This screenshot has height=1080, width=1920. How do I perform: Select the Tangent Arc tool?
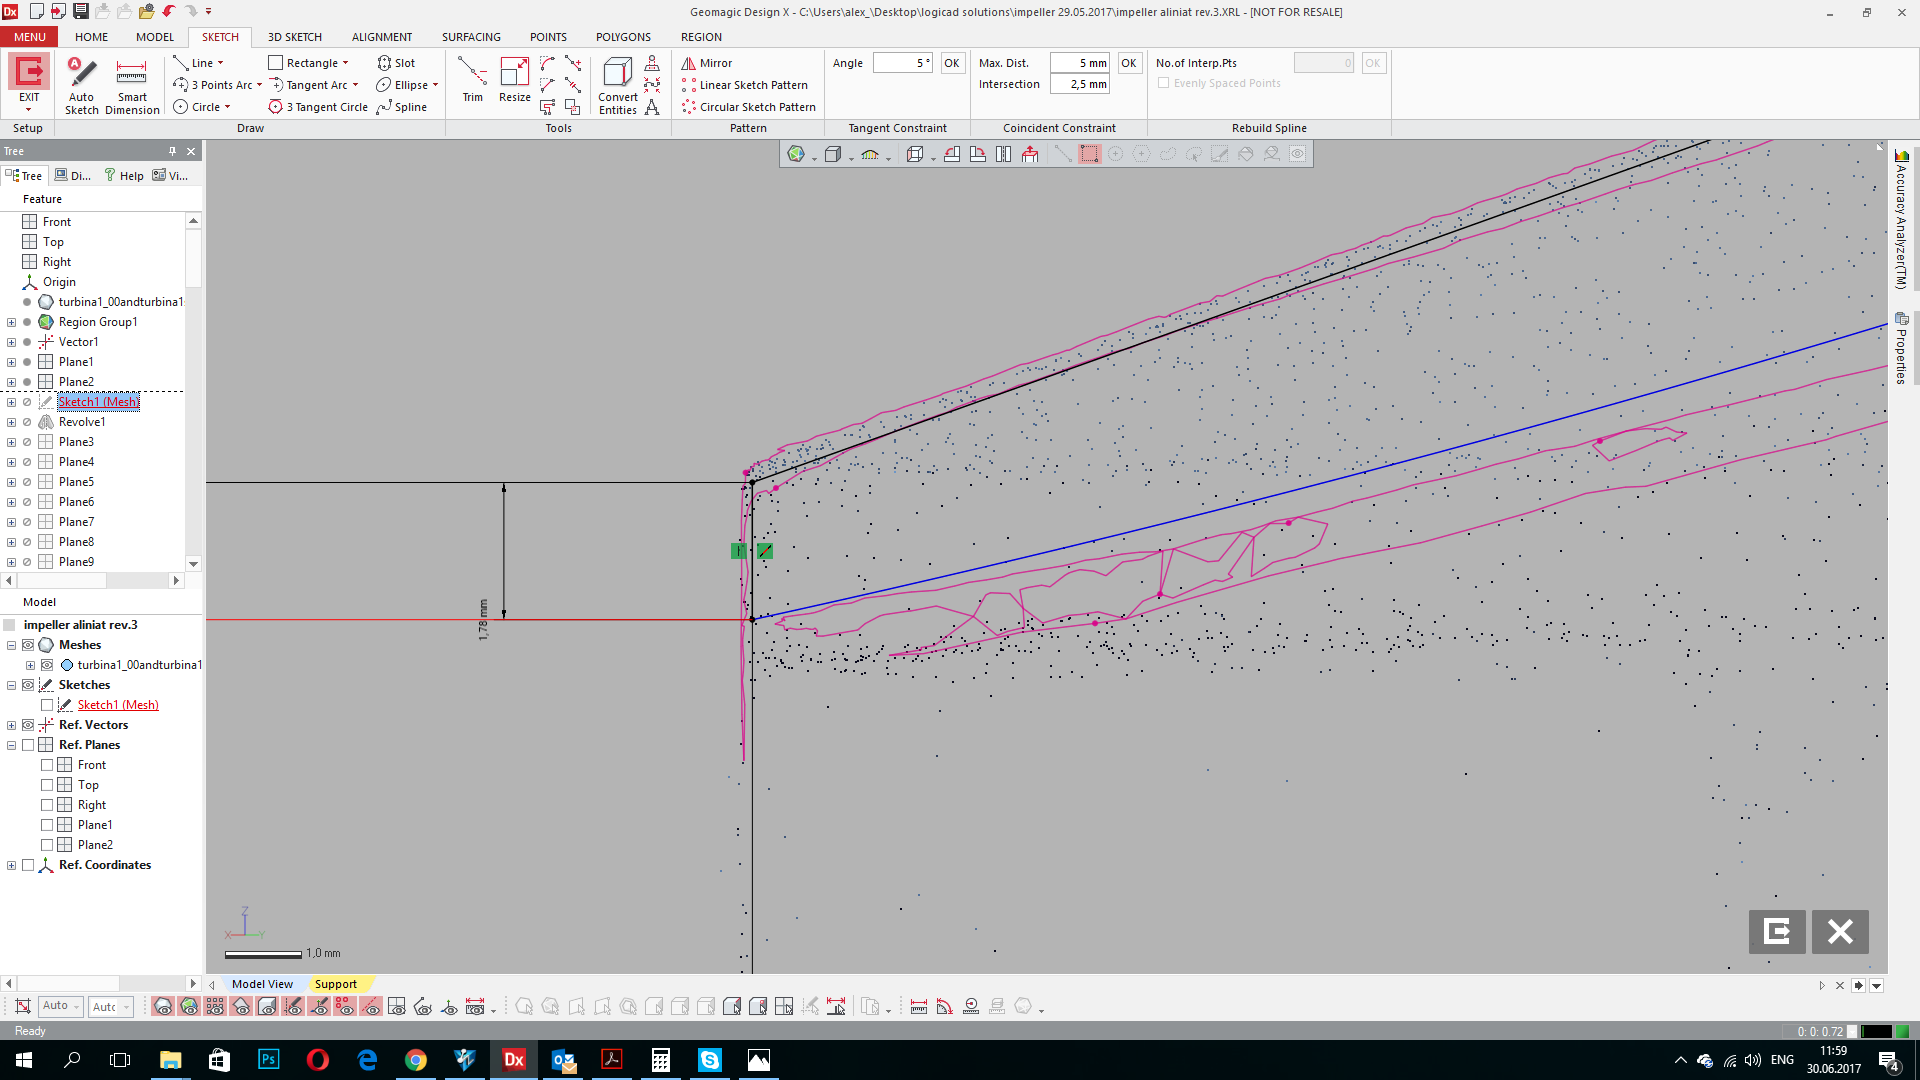click(x=309, y=85)
